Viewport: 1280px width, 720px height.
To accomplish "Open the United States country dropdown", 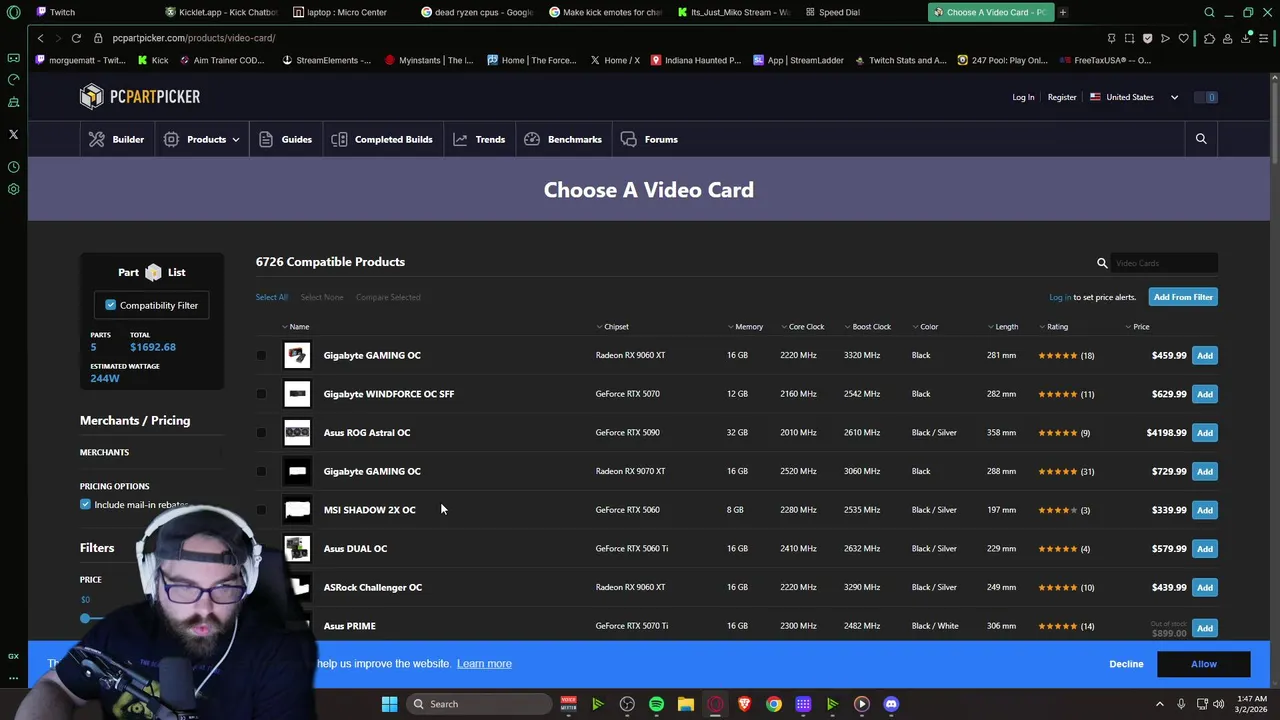I will point(1134,97).
